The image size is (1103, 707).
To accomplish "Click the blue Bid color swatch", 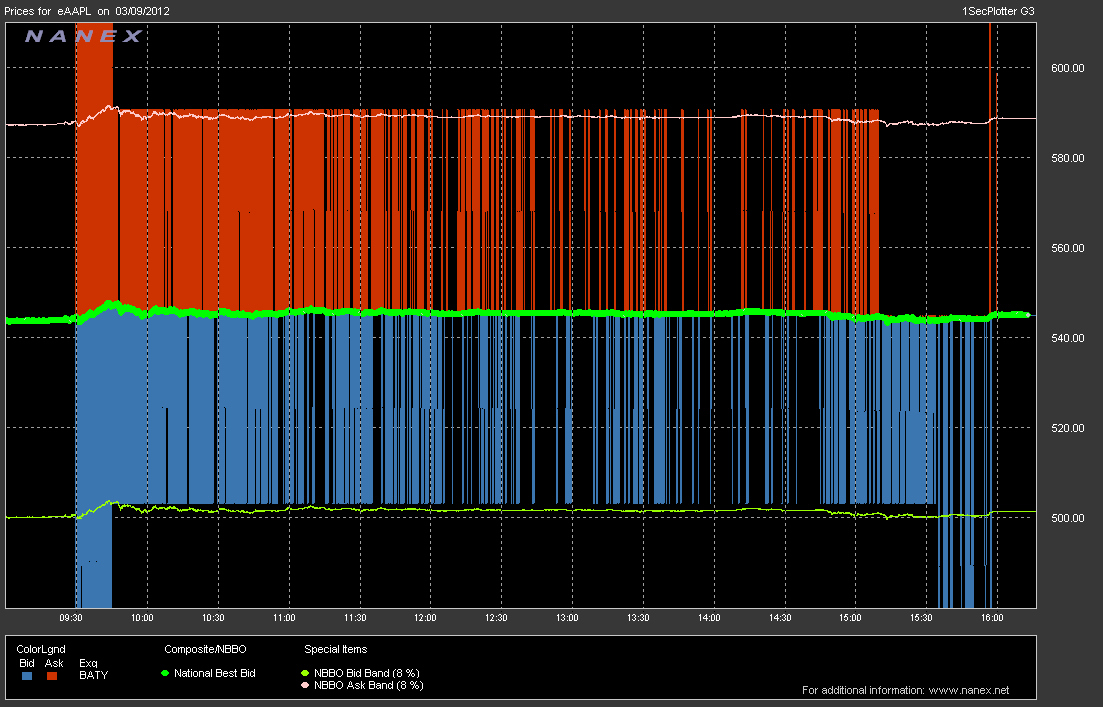I will tap(27, 676).
